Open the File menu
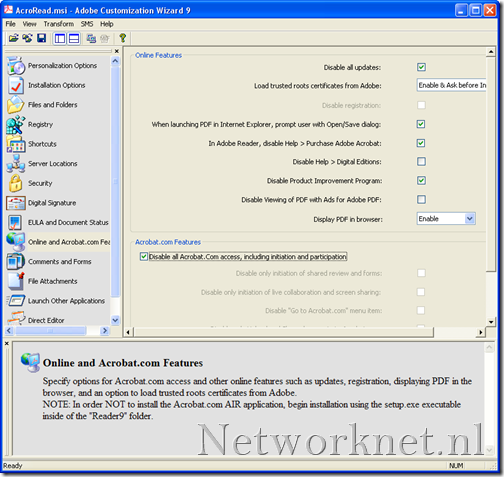The height and width of the screenshot is (477, 504). point(10,24)
